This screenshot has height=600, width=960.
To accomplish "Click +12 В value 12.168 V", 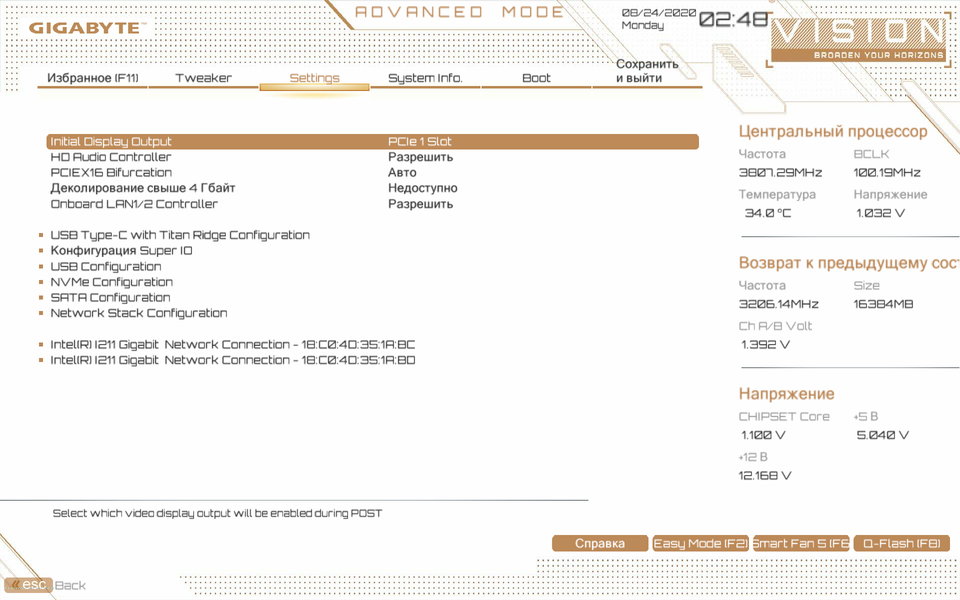I will tap(765, 476).
